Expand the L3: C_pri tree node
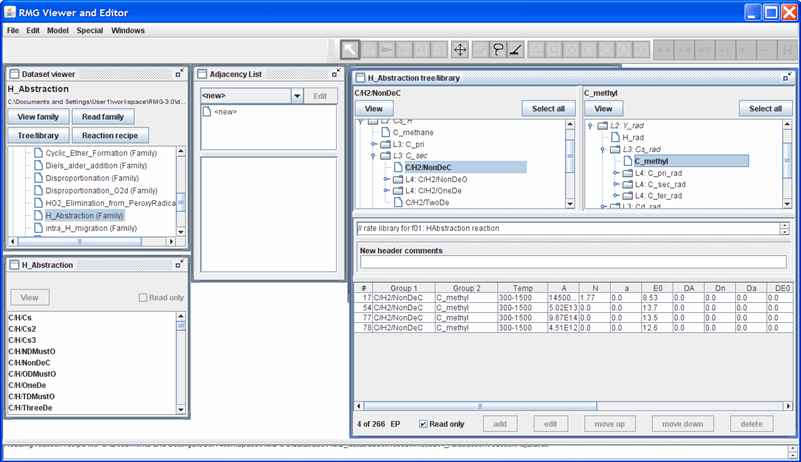The height and width of the screenshot is (462, 801). point(373,144)
